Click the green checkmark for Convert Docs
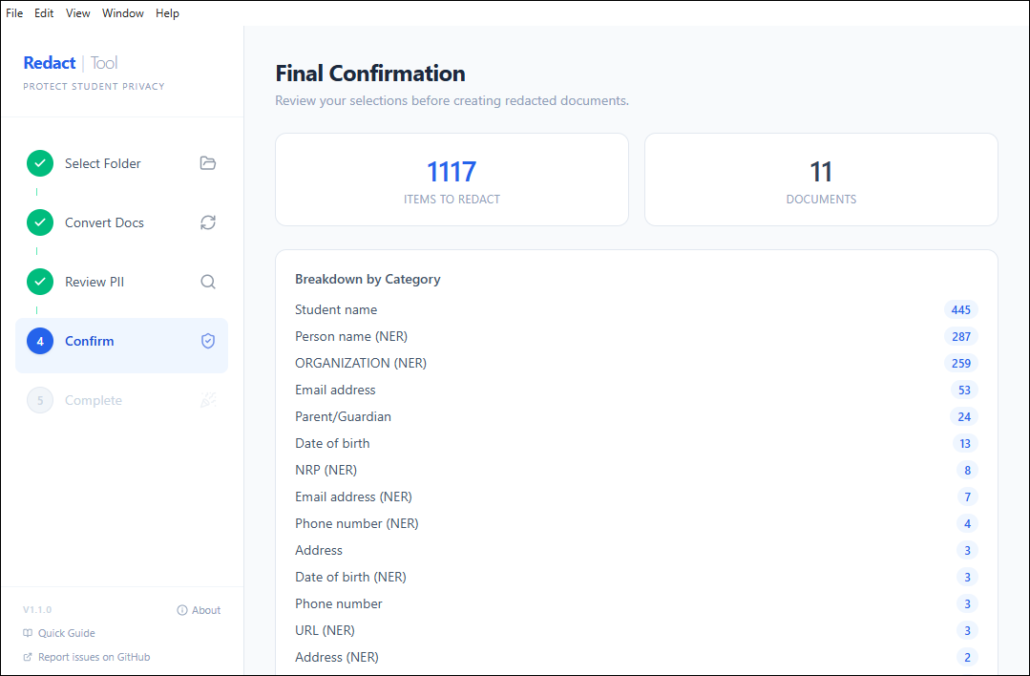This screenshot has height=676, width=1030. point(40,222)
